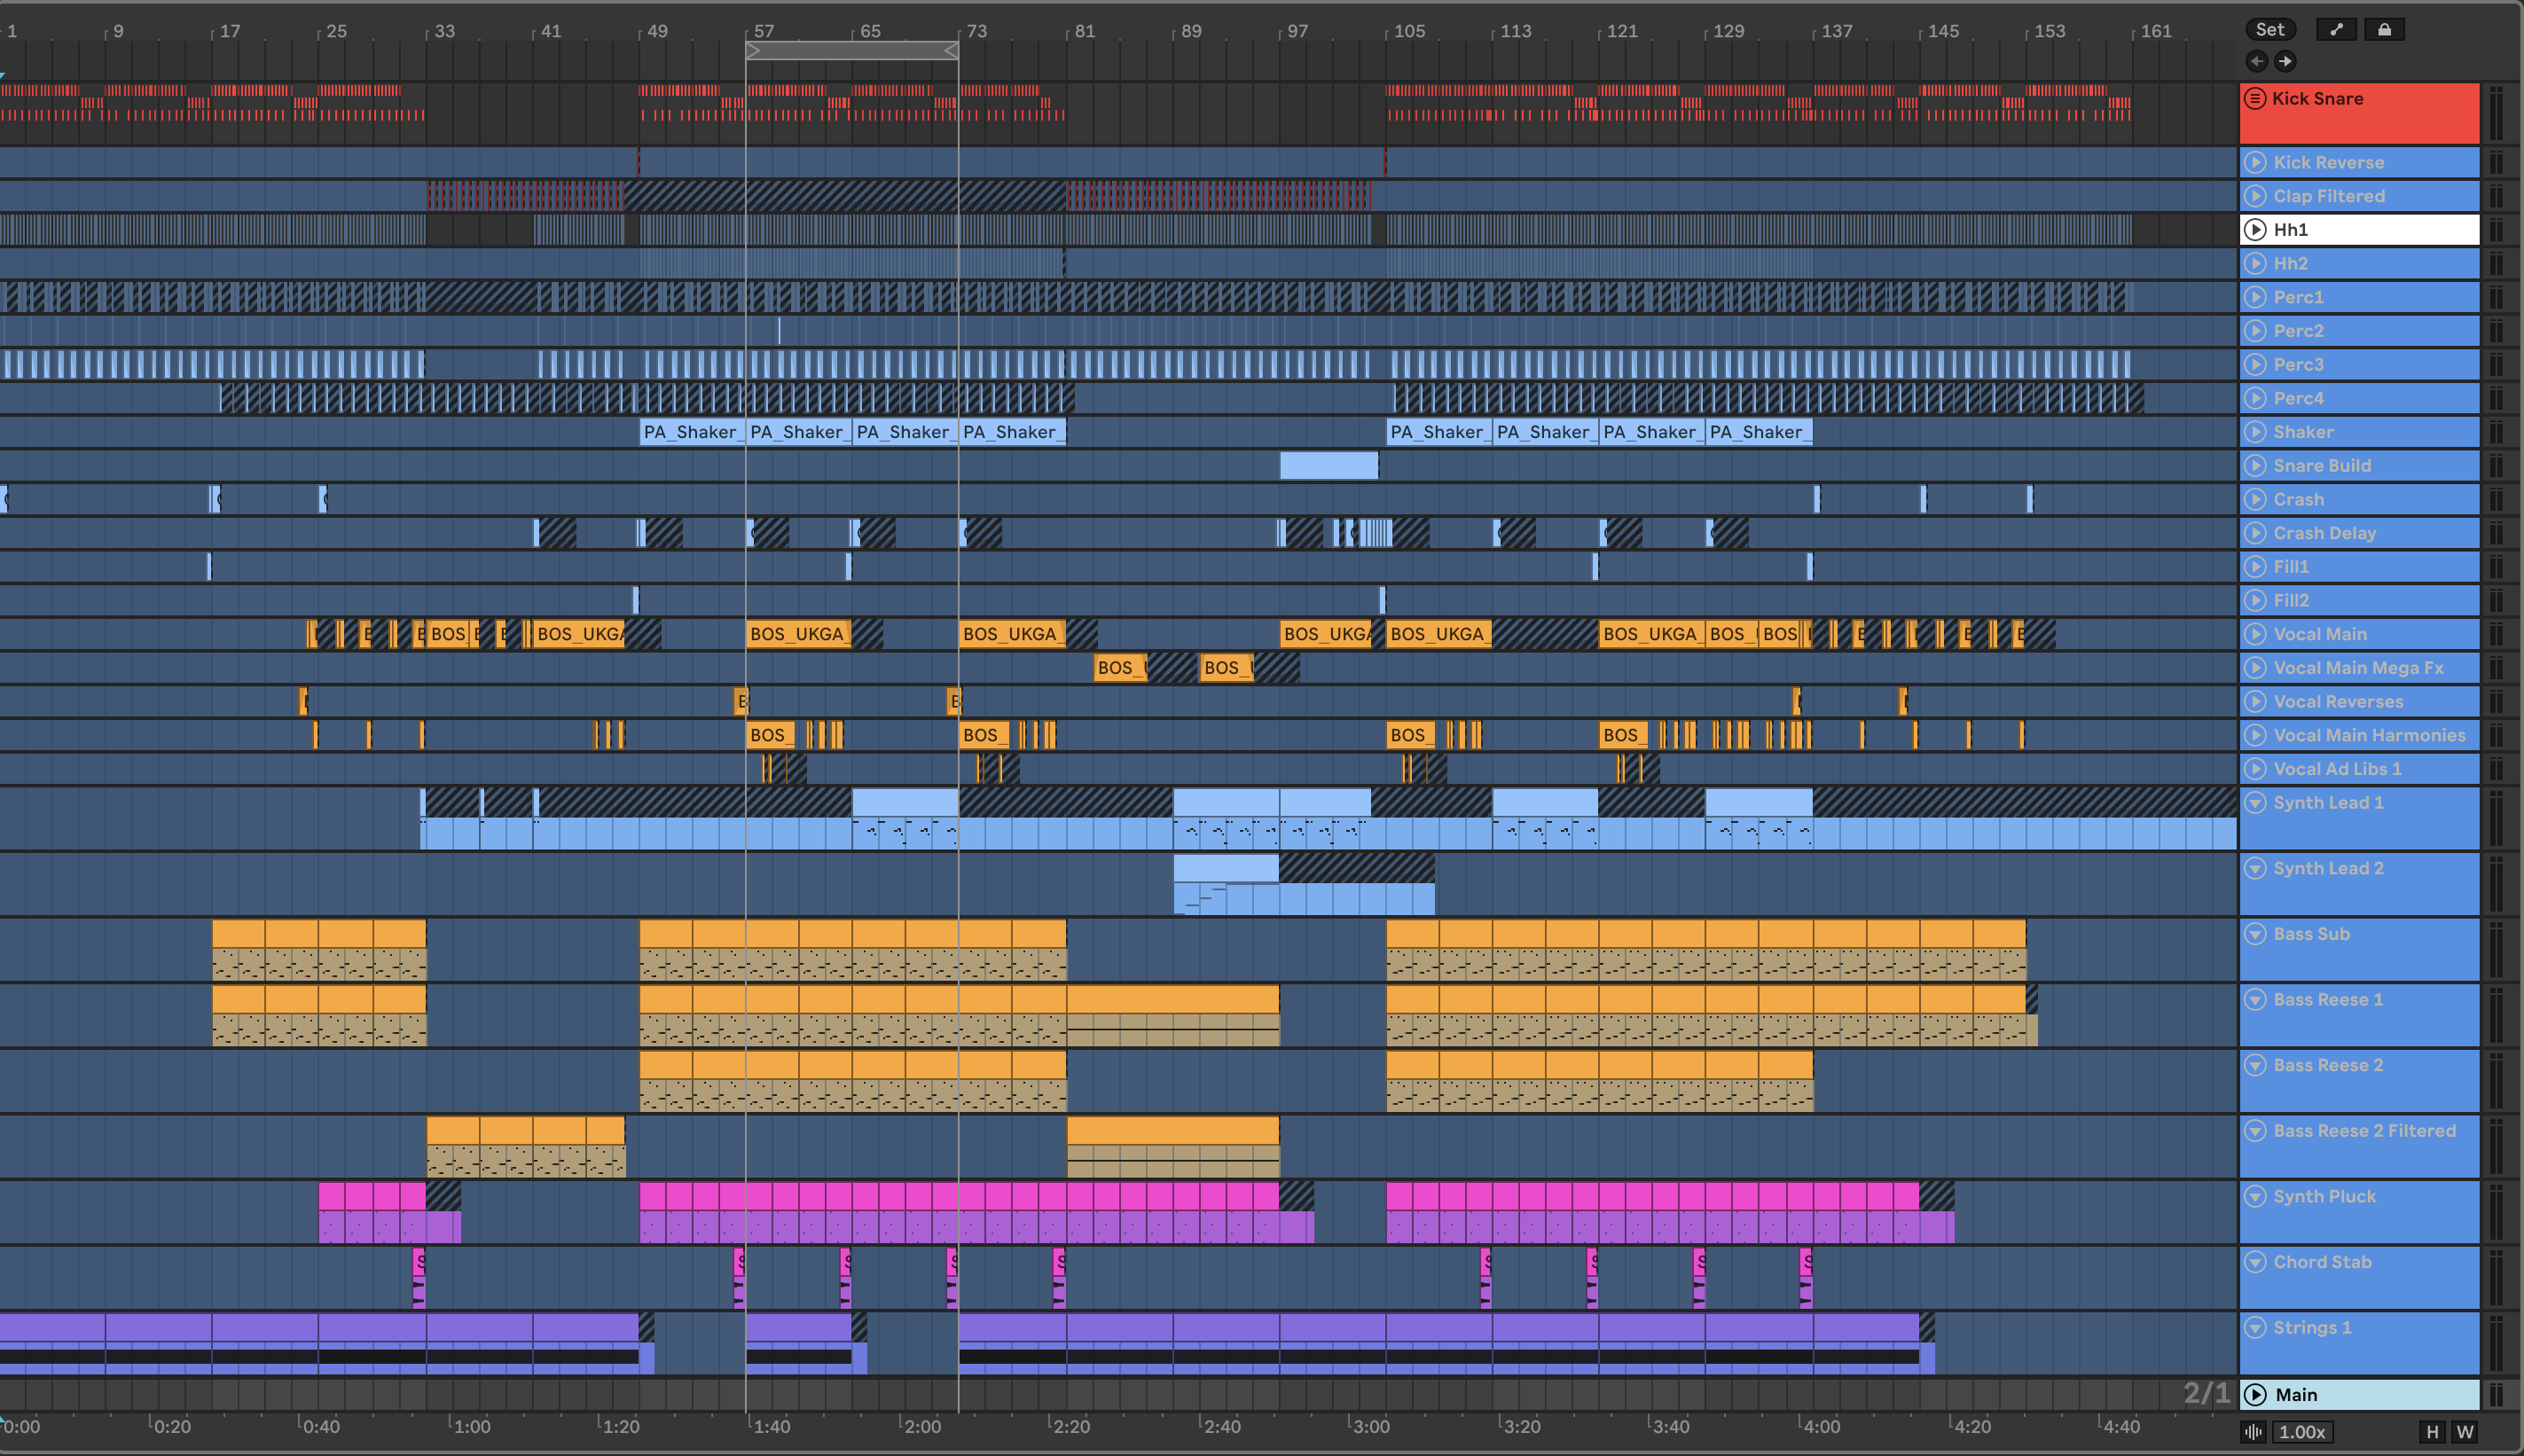This screenshot has height=1456, width=2524.
Task: Collapse the Strings 1 track
Action: [x=2255, y=1327]
